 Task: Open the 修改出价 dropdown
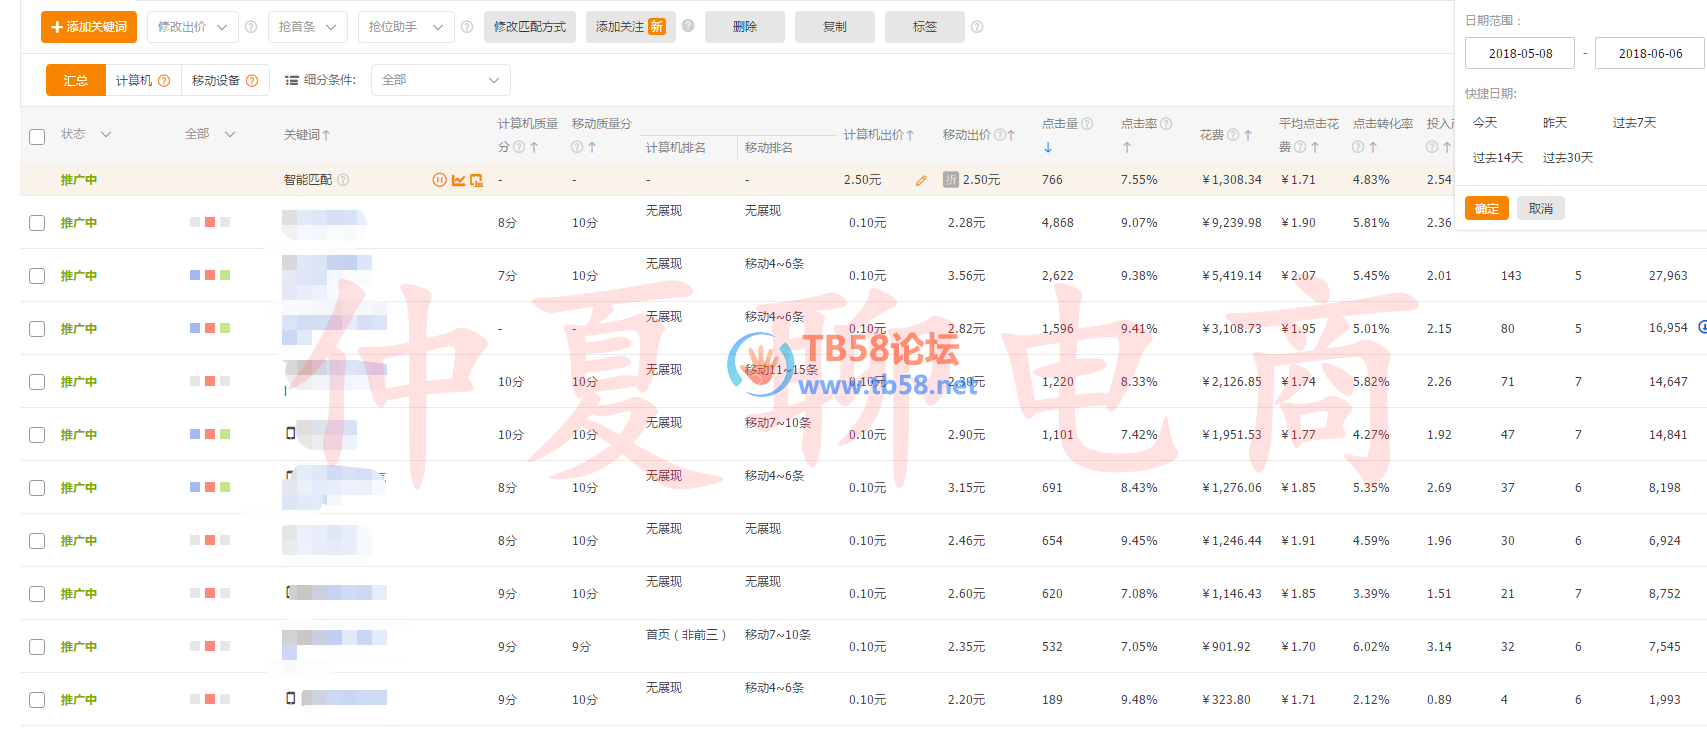pyautogui.click(x=193, y=27)
